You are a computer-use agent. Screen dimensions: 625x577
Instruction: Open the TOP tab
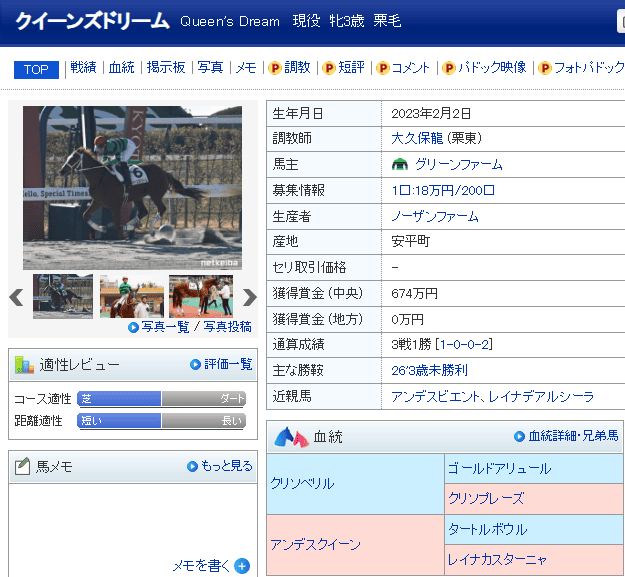pos(36,70)
